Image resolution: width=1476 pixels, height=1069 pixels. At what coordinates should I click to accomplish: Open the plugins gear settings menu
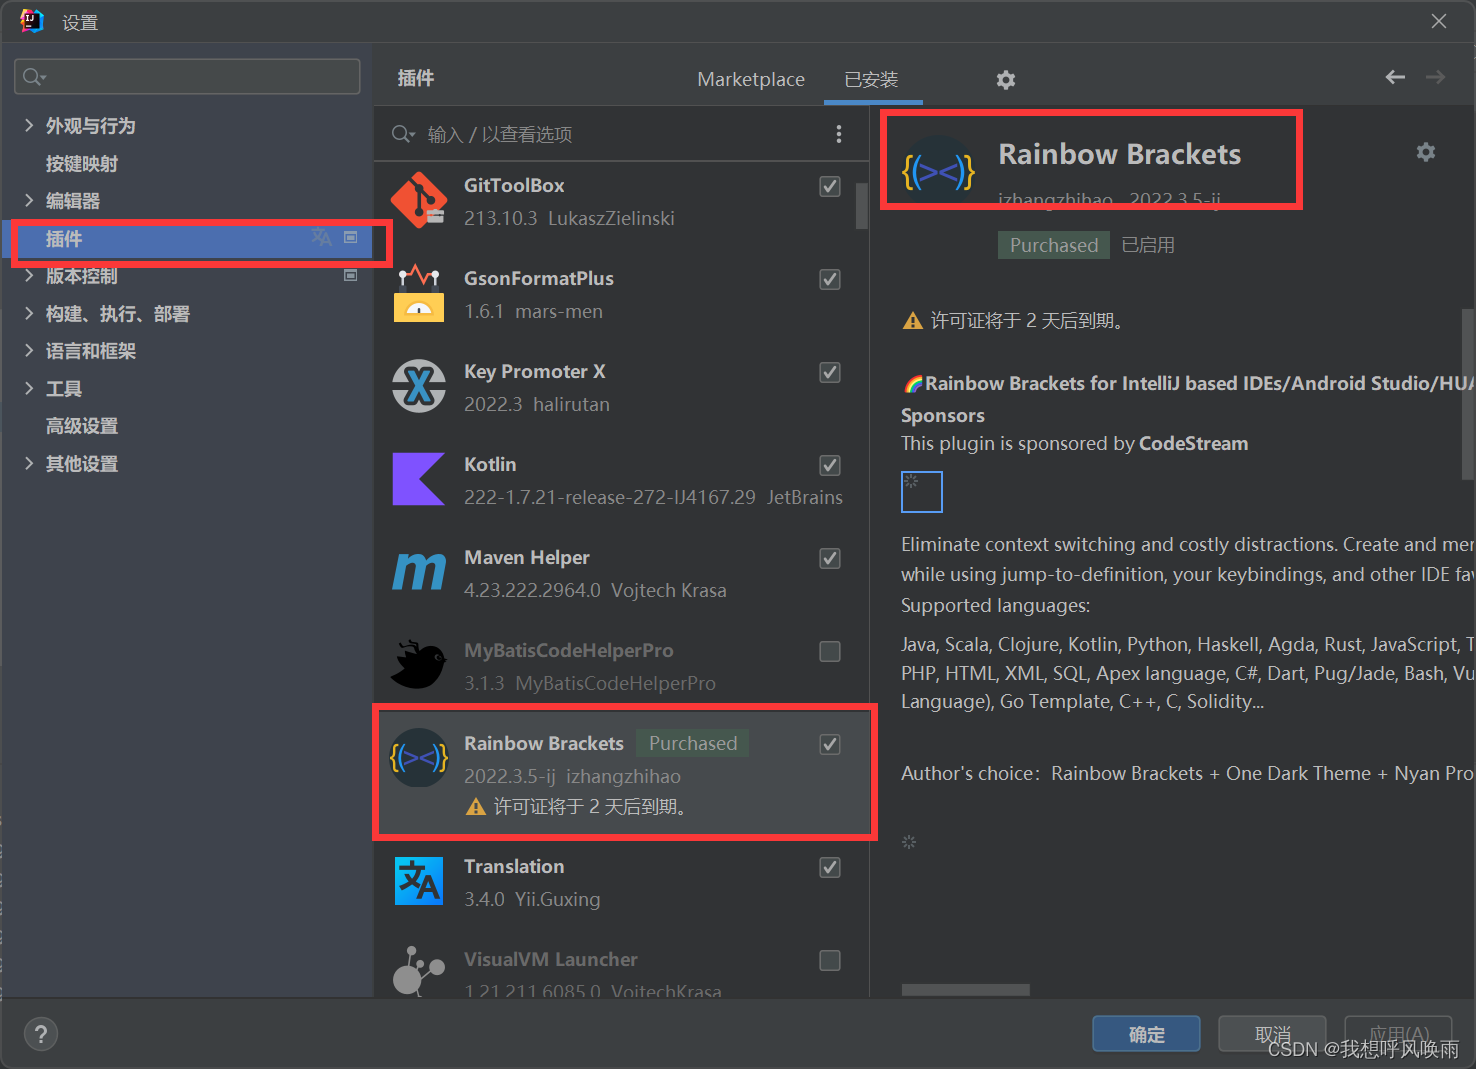pyautogui.click(x=1006, y=80)
